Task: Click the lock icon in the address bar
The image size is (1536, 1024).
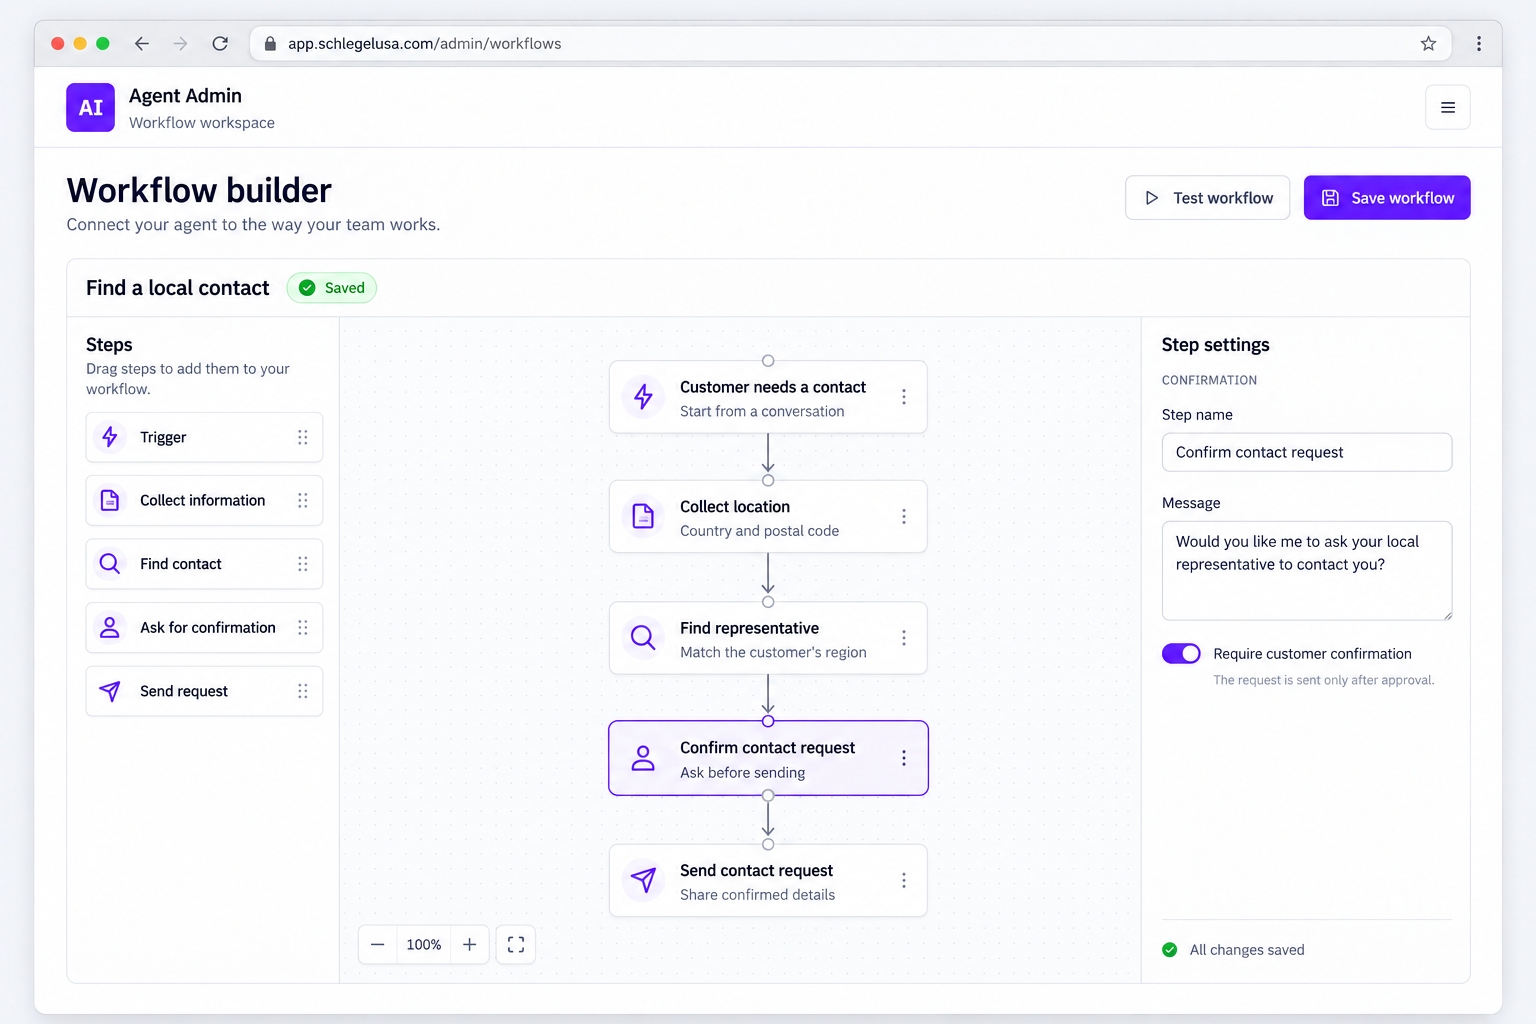Action: click(270, 43)
